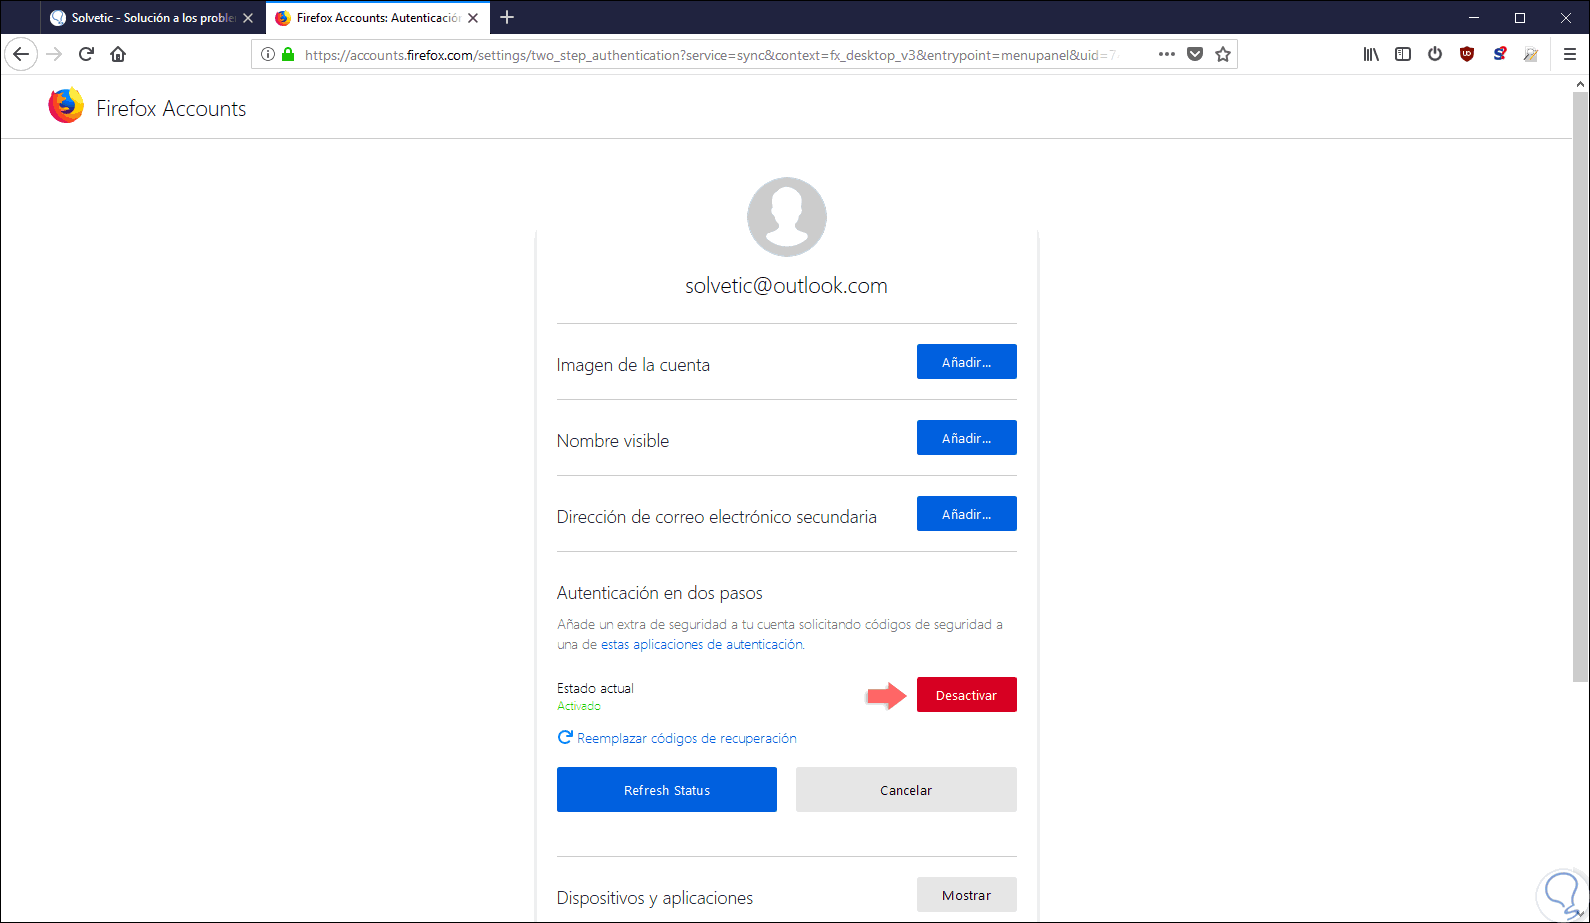Show Dispositivos y aplicaciones
The width and height of the screenshot is (1590, 923).
pos(967,895)
